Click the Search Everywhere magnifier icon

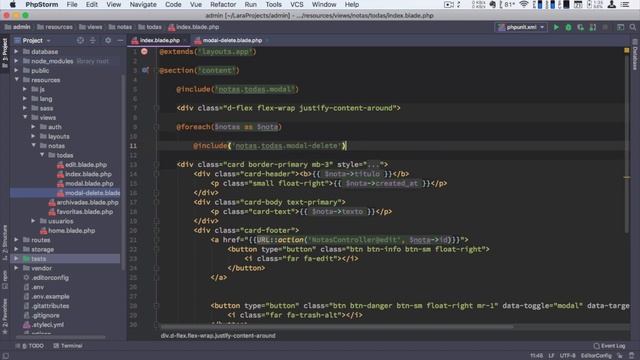(633, 27)
